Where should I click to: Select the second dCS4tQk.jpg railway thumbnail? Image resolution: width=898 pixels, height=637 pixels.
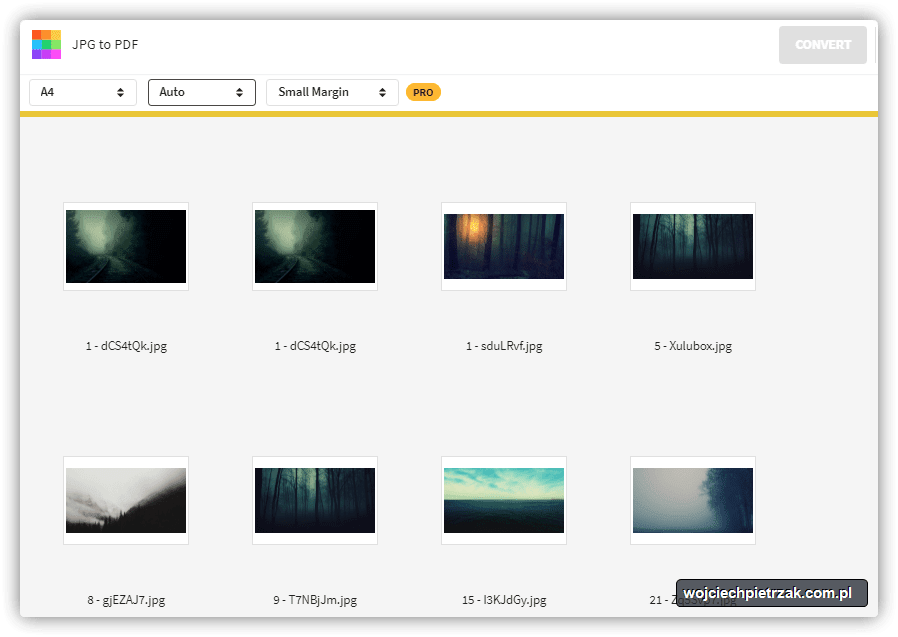tap(315, 247)
